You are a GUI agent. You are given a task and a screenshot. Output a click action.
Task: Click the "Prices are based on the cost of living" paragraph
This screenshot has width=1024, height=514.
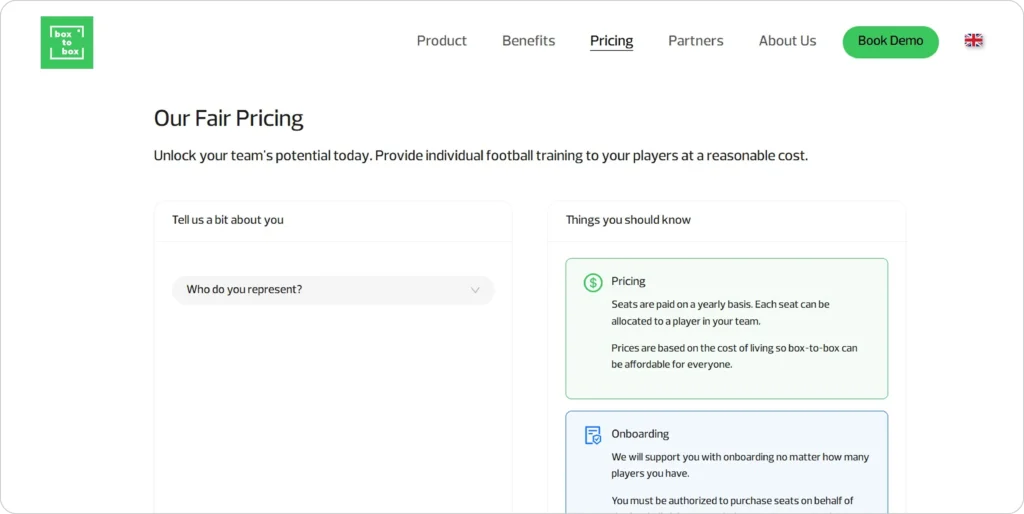[x=734, y=356]
